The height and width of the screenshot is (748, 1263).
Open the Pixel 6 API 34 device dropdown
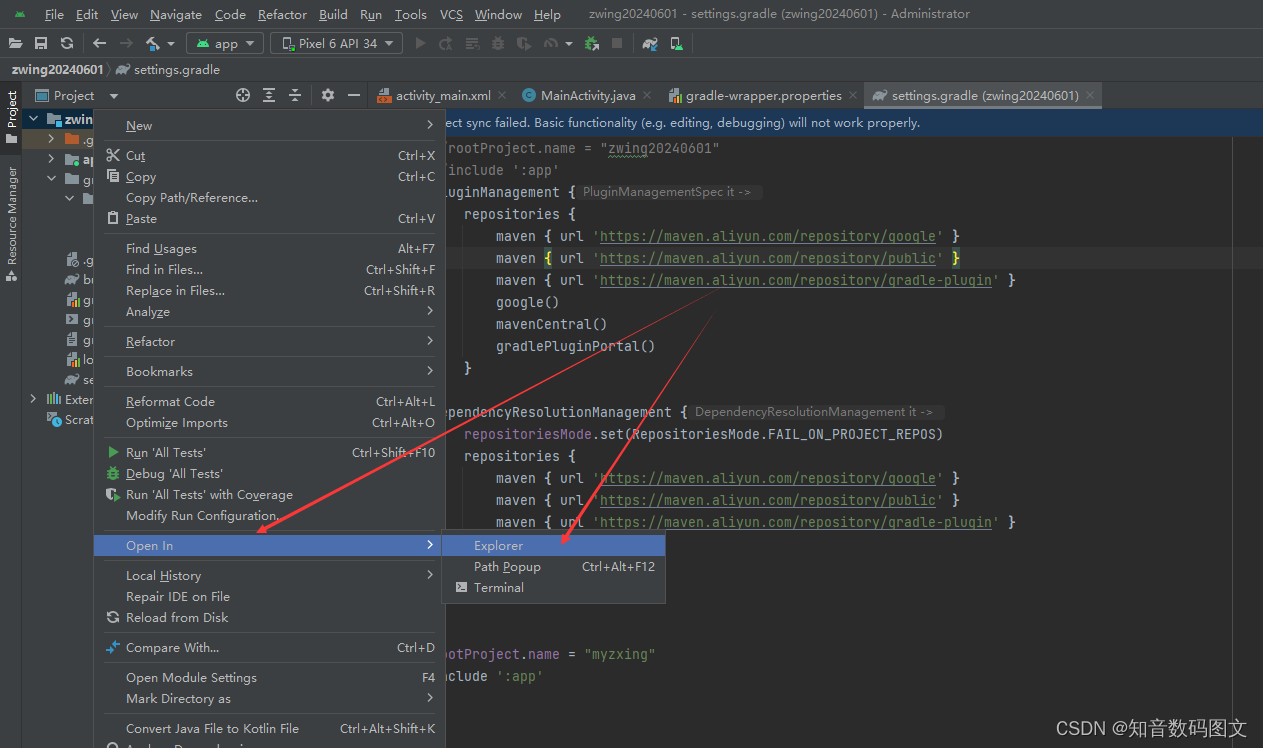click(x=336, y=43)
